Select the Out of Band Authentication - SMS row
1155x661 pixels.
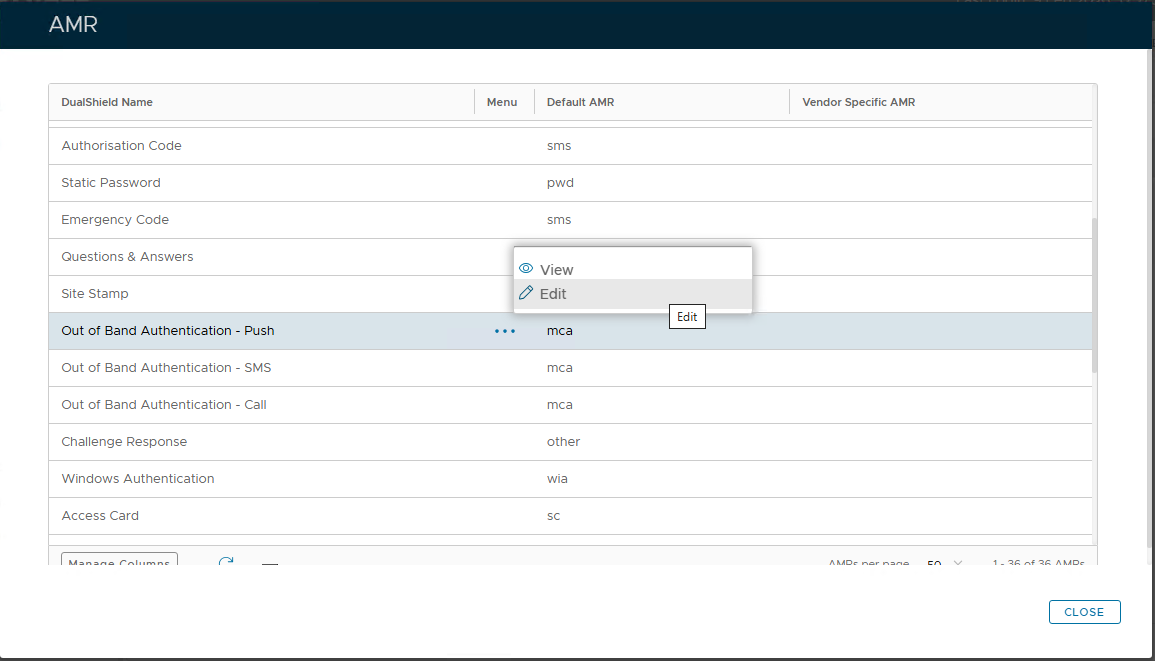click(166, 368)
